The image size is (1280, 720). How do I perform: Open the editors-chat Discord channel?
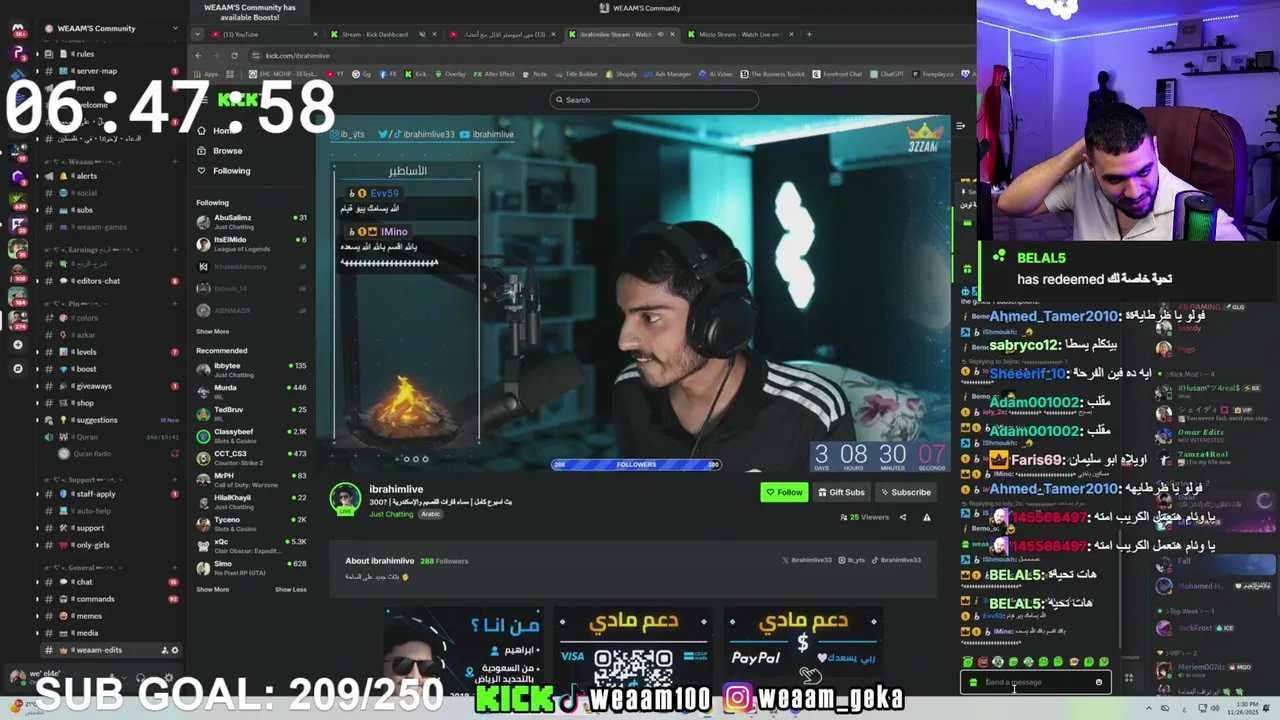point(110,281)
